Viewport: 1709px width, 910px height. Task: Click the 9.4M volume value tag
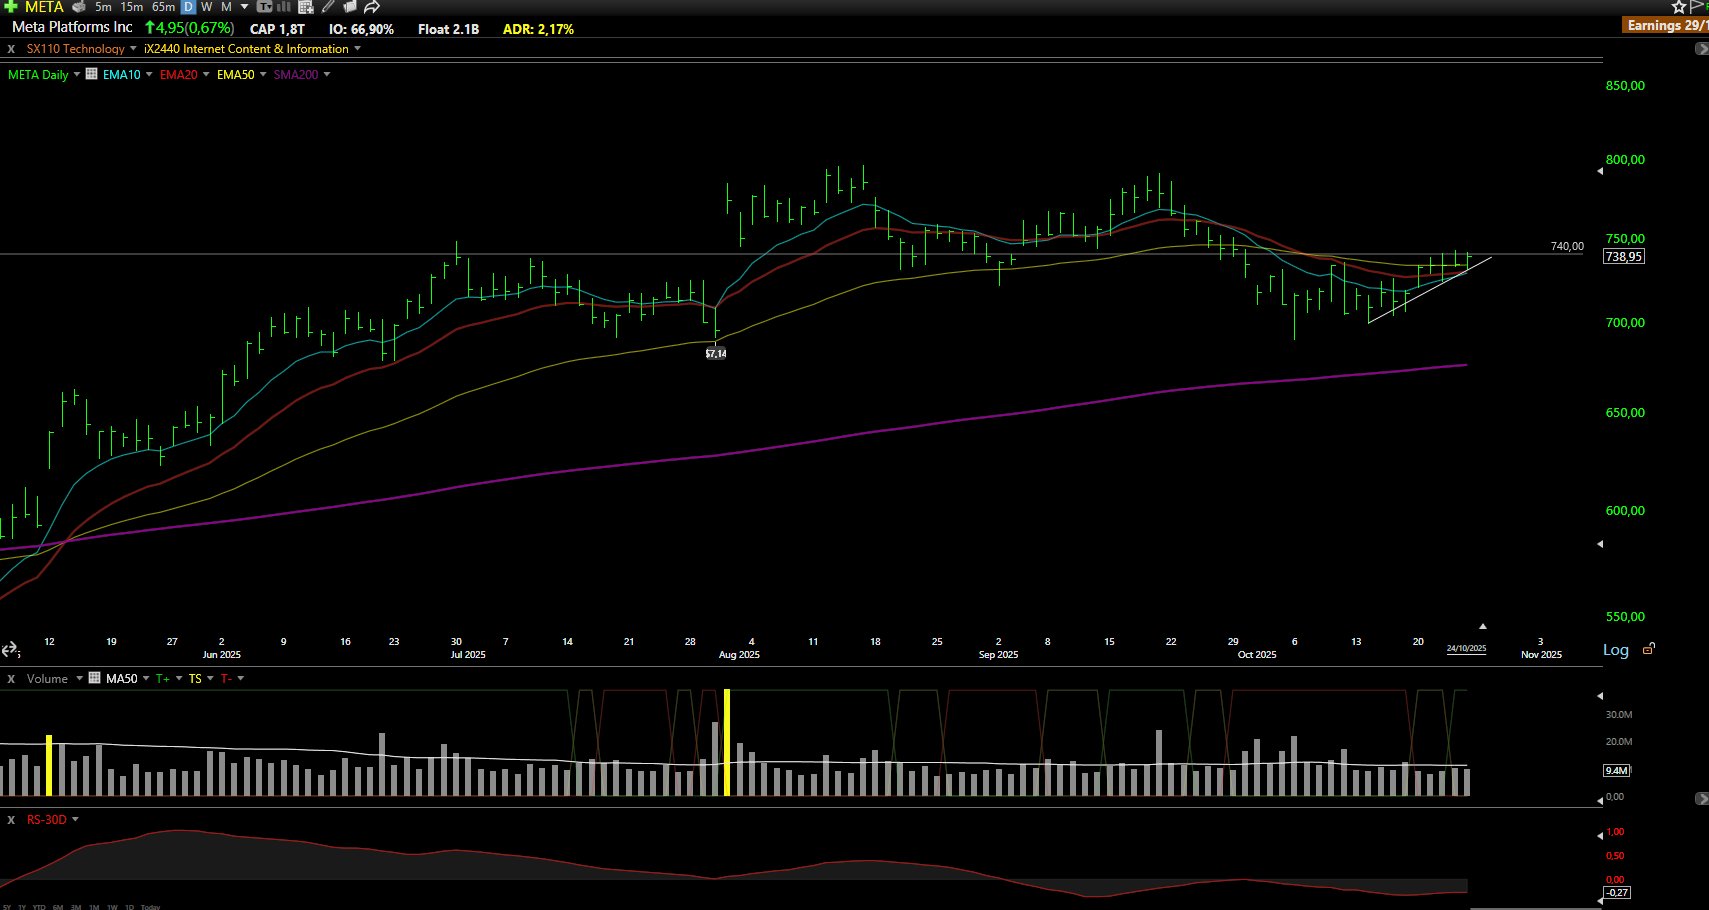(x=1617, y=770)
